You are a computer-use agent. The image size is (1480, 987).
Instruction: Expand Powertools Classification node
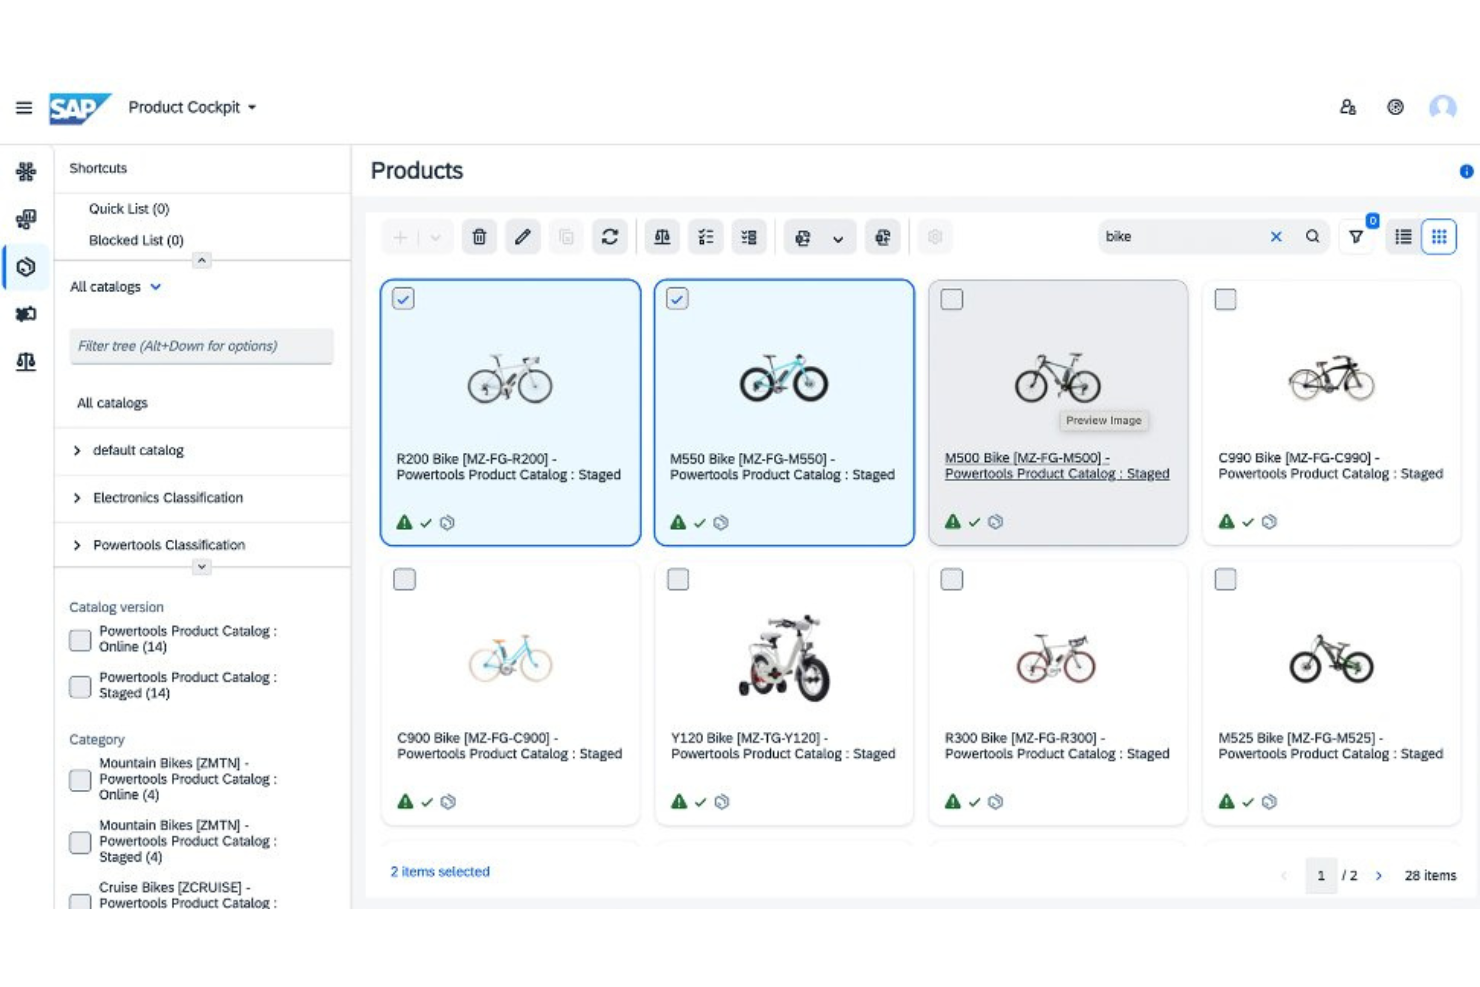pos(77,545)
